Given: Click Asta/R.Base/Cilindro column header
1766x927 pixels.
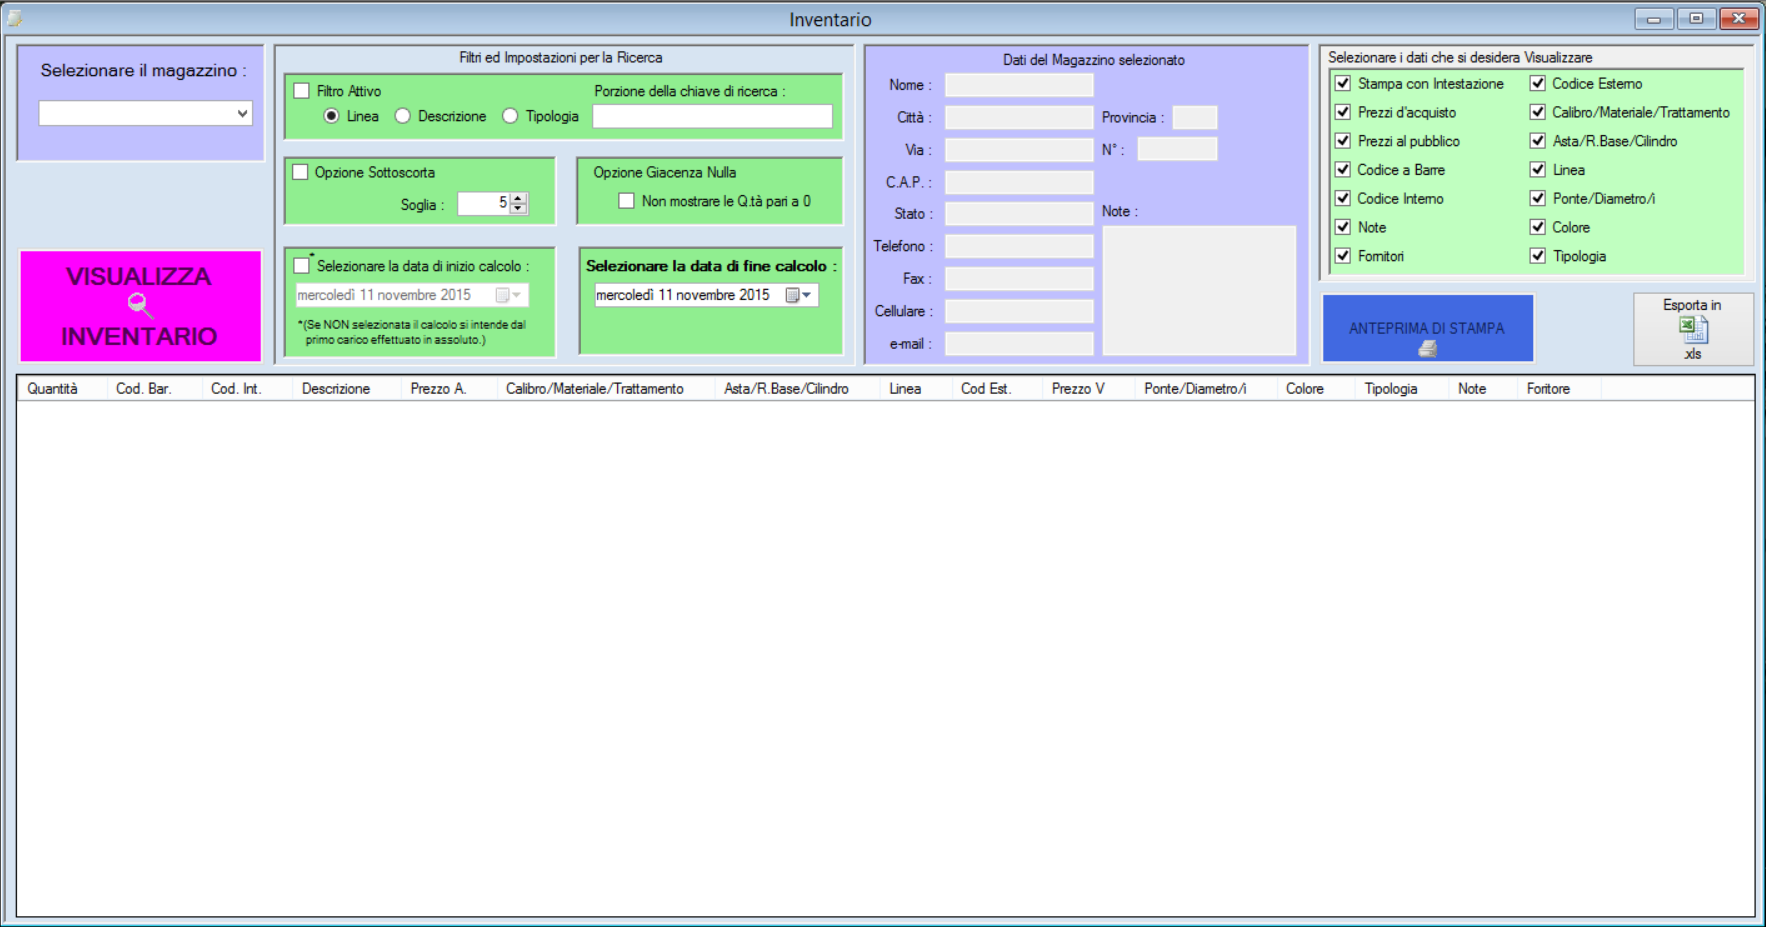Looking at the screenshot, I should 798,388.
